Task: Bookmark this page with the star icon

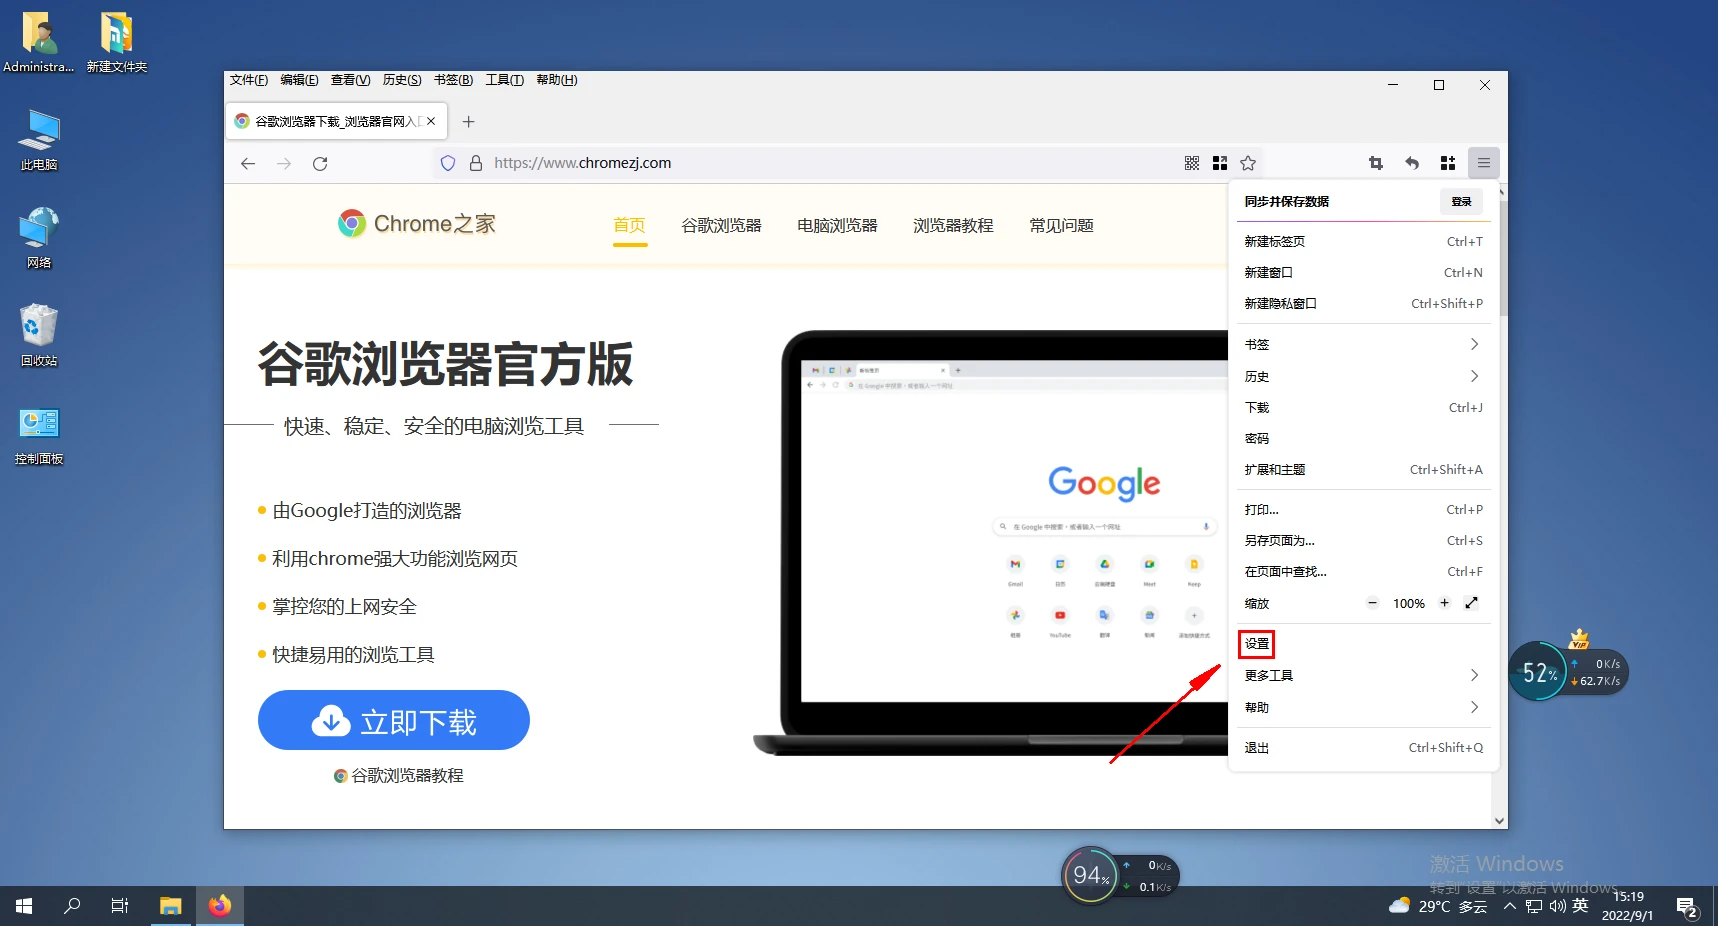Action: (x=1248, y=163)
